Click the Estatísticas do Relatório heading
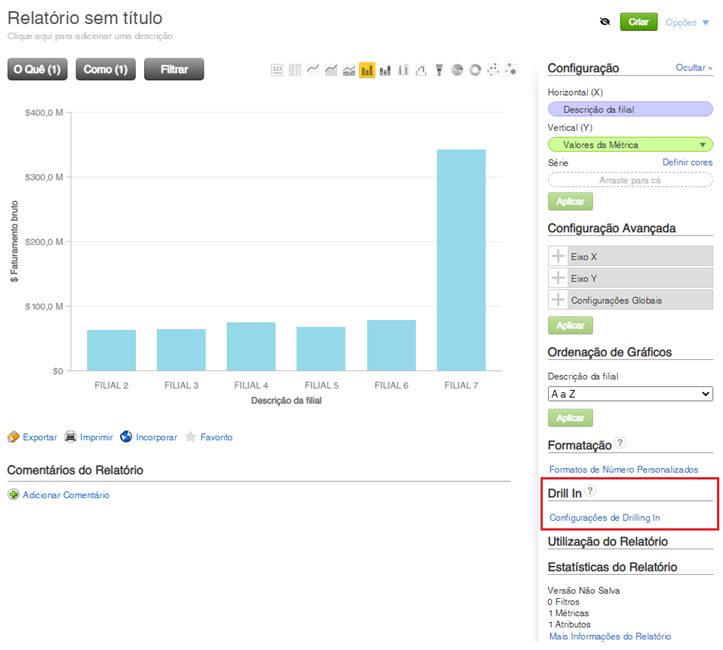 [x=612, y=567]
